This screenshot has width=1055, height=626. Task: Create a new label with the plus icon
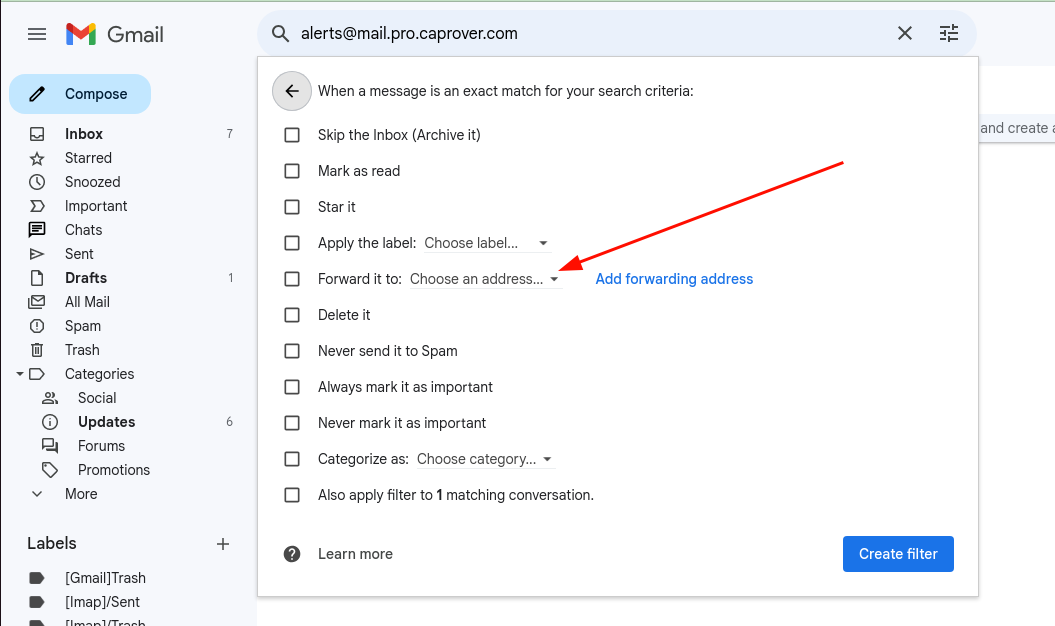coord(222,544)
